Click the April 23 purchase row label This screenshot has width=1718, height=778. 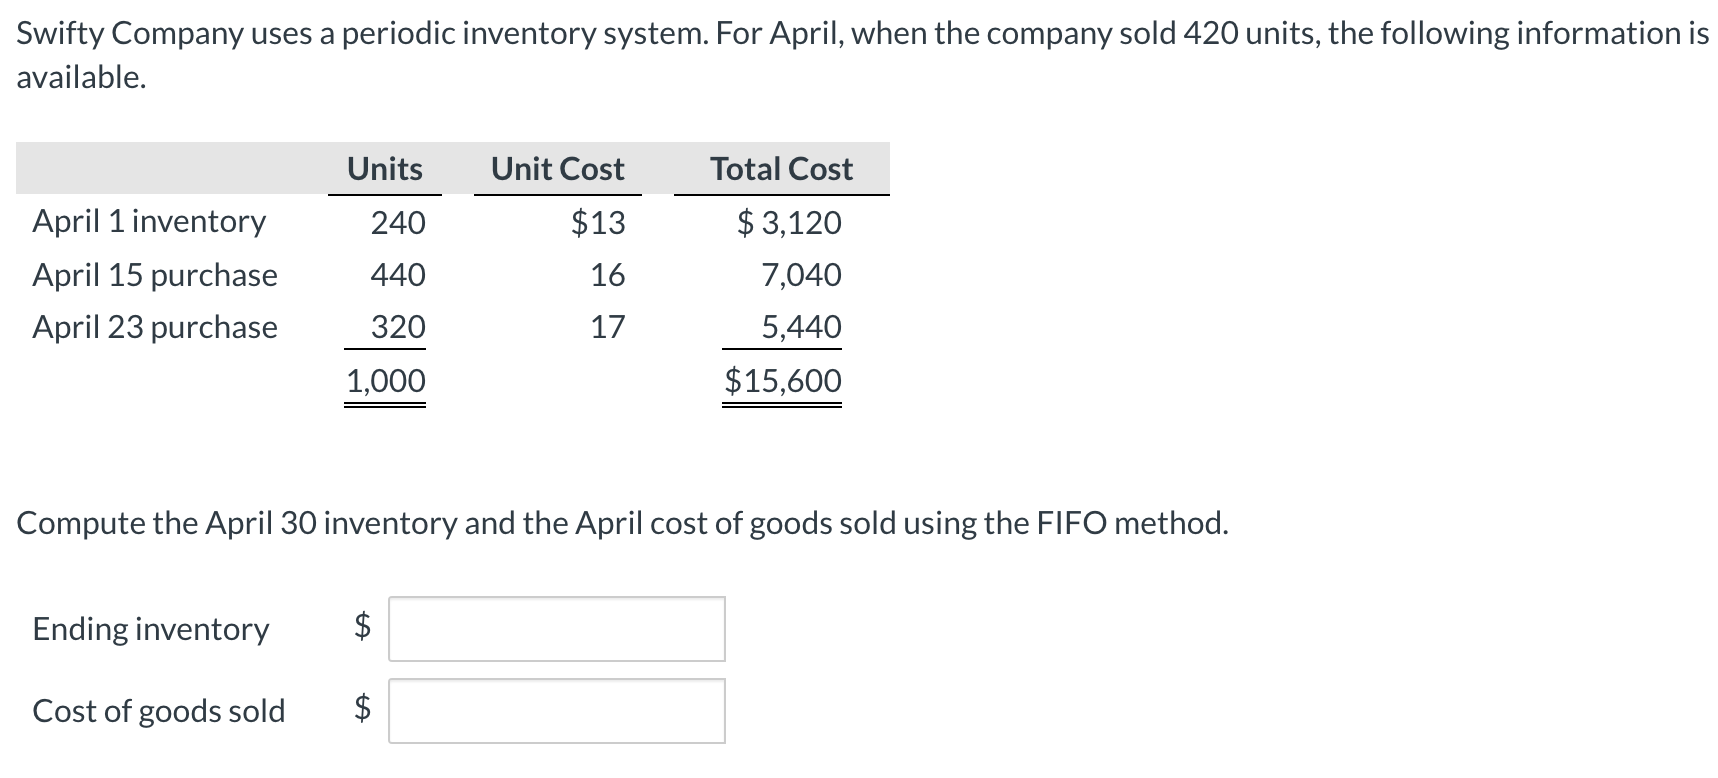point(155,327)
